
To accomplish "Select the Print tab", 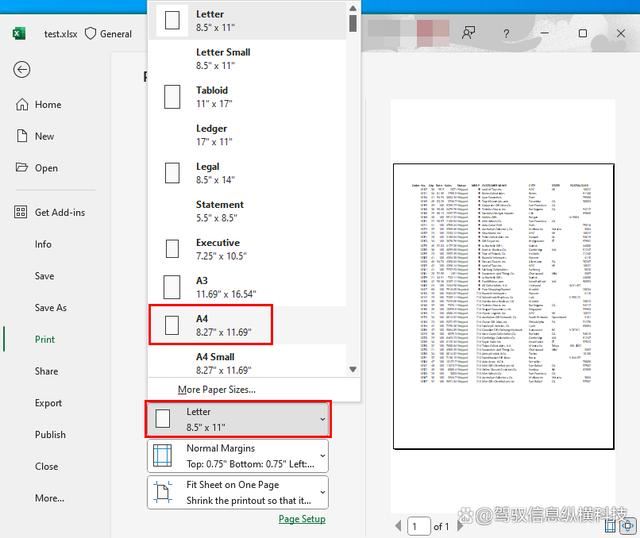I will (x=44, y=339).
